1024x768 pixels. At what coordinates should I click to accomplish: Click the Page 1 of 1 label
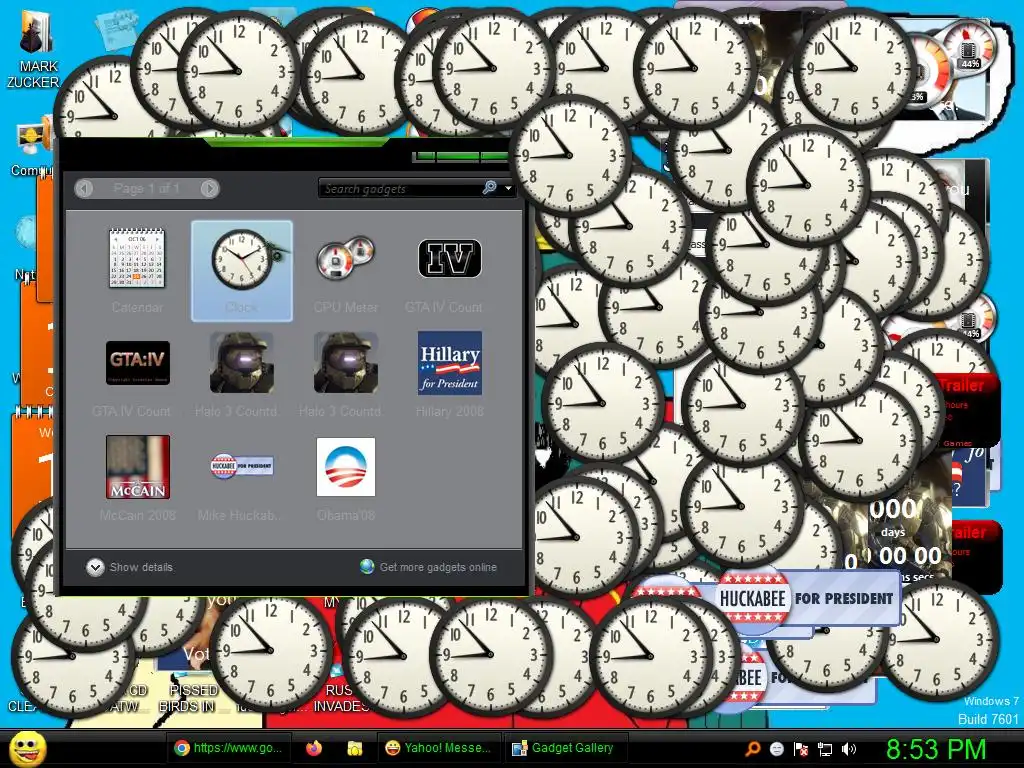(x=146, y=189)
